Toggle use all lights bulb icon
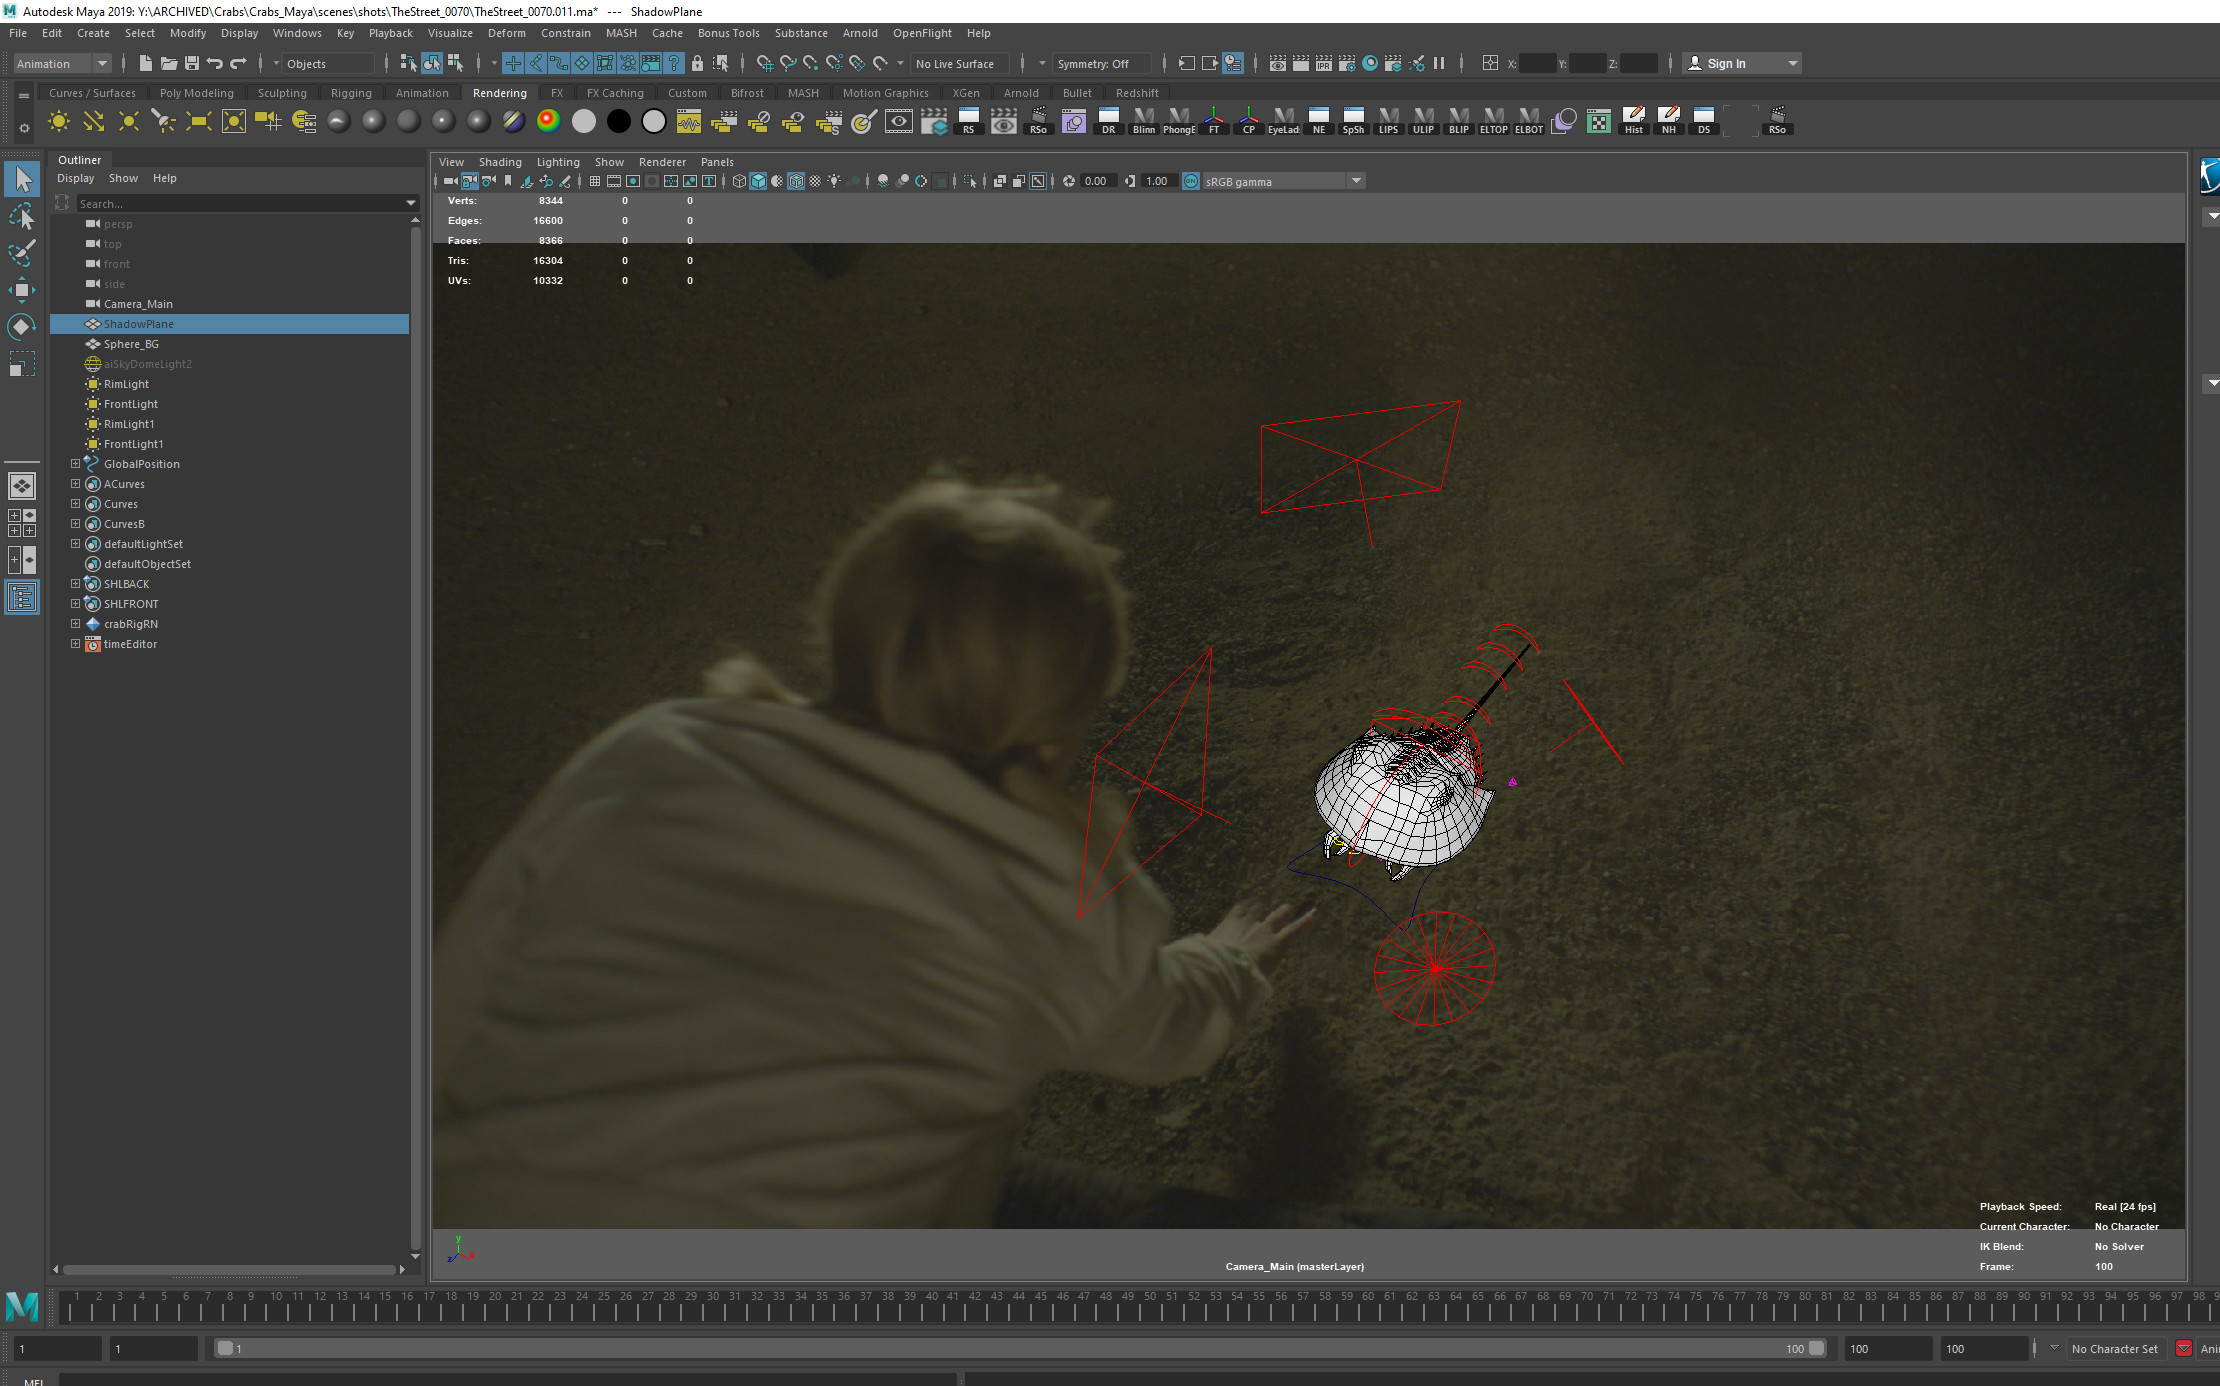Viewport: 2220px width, 1386px height. tap(834, 181)
